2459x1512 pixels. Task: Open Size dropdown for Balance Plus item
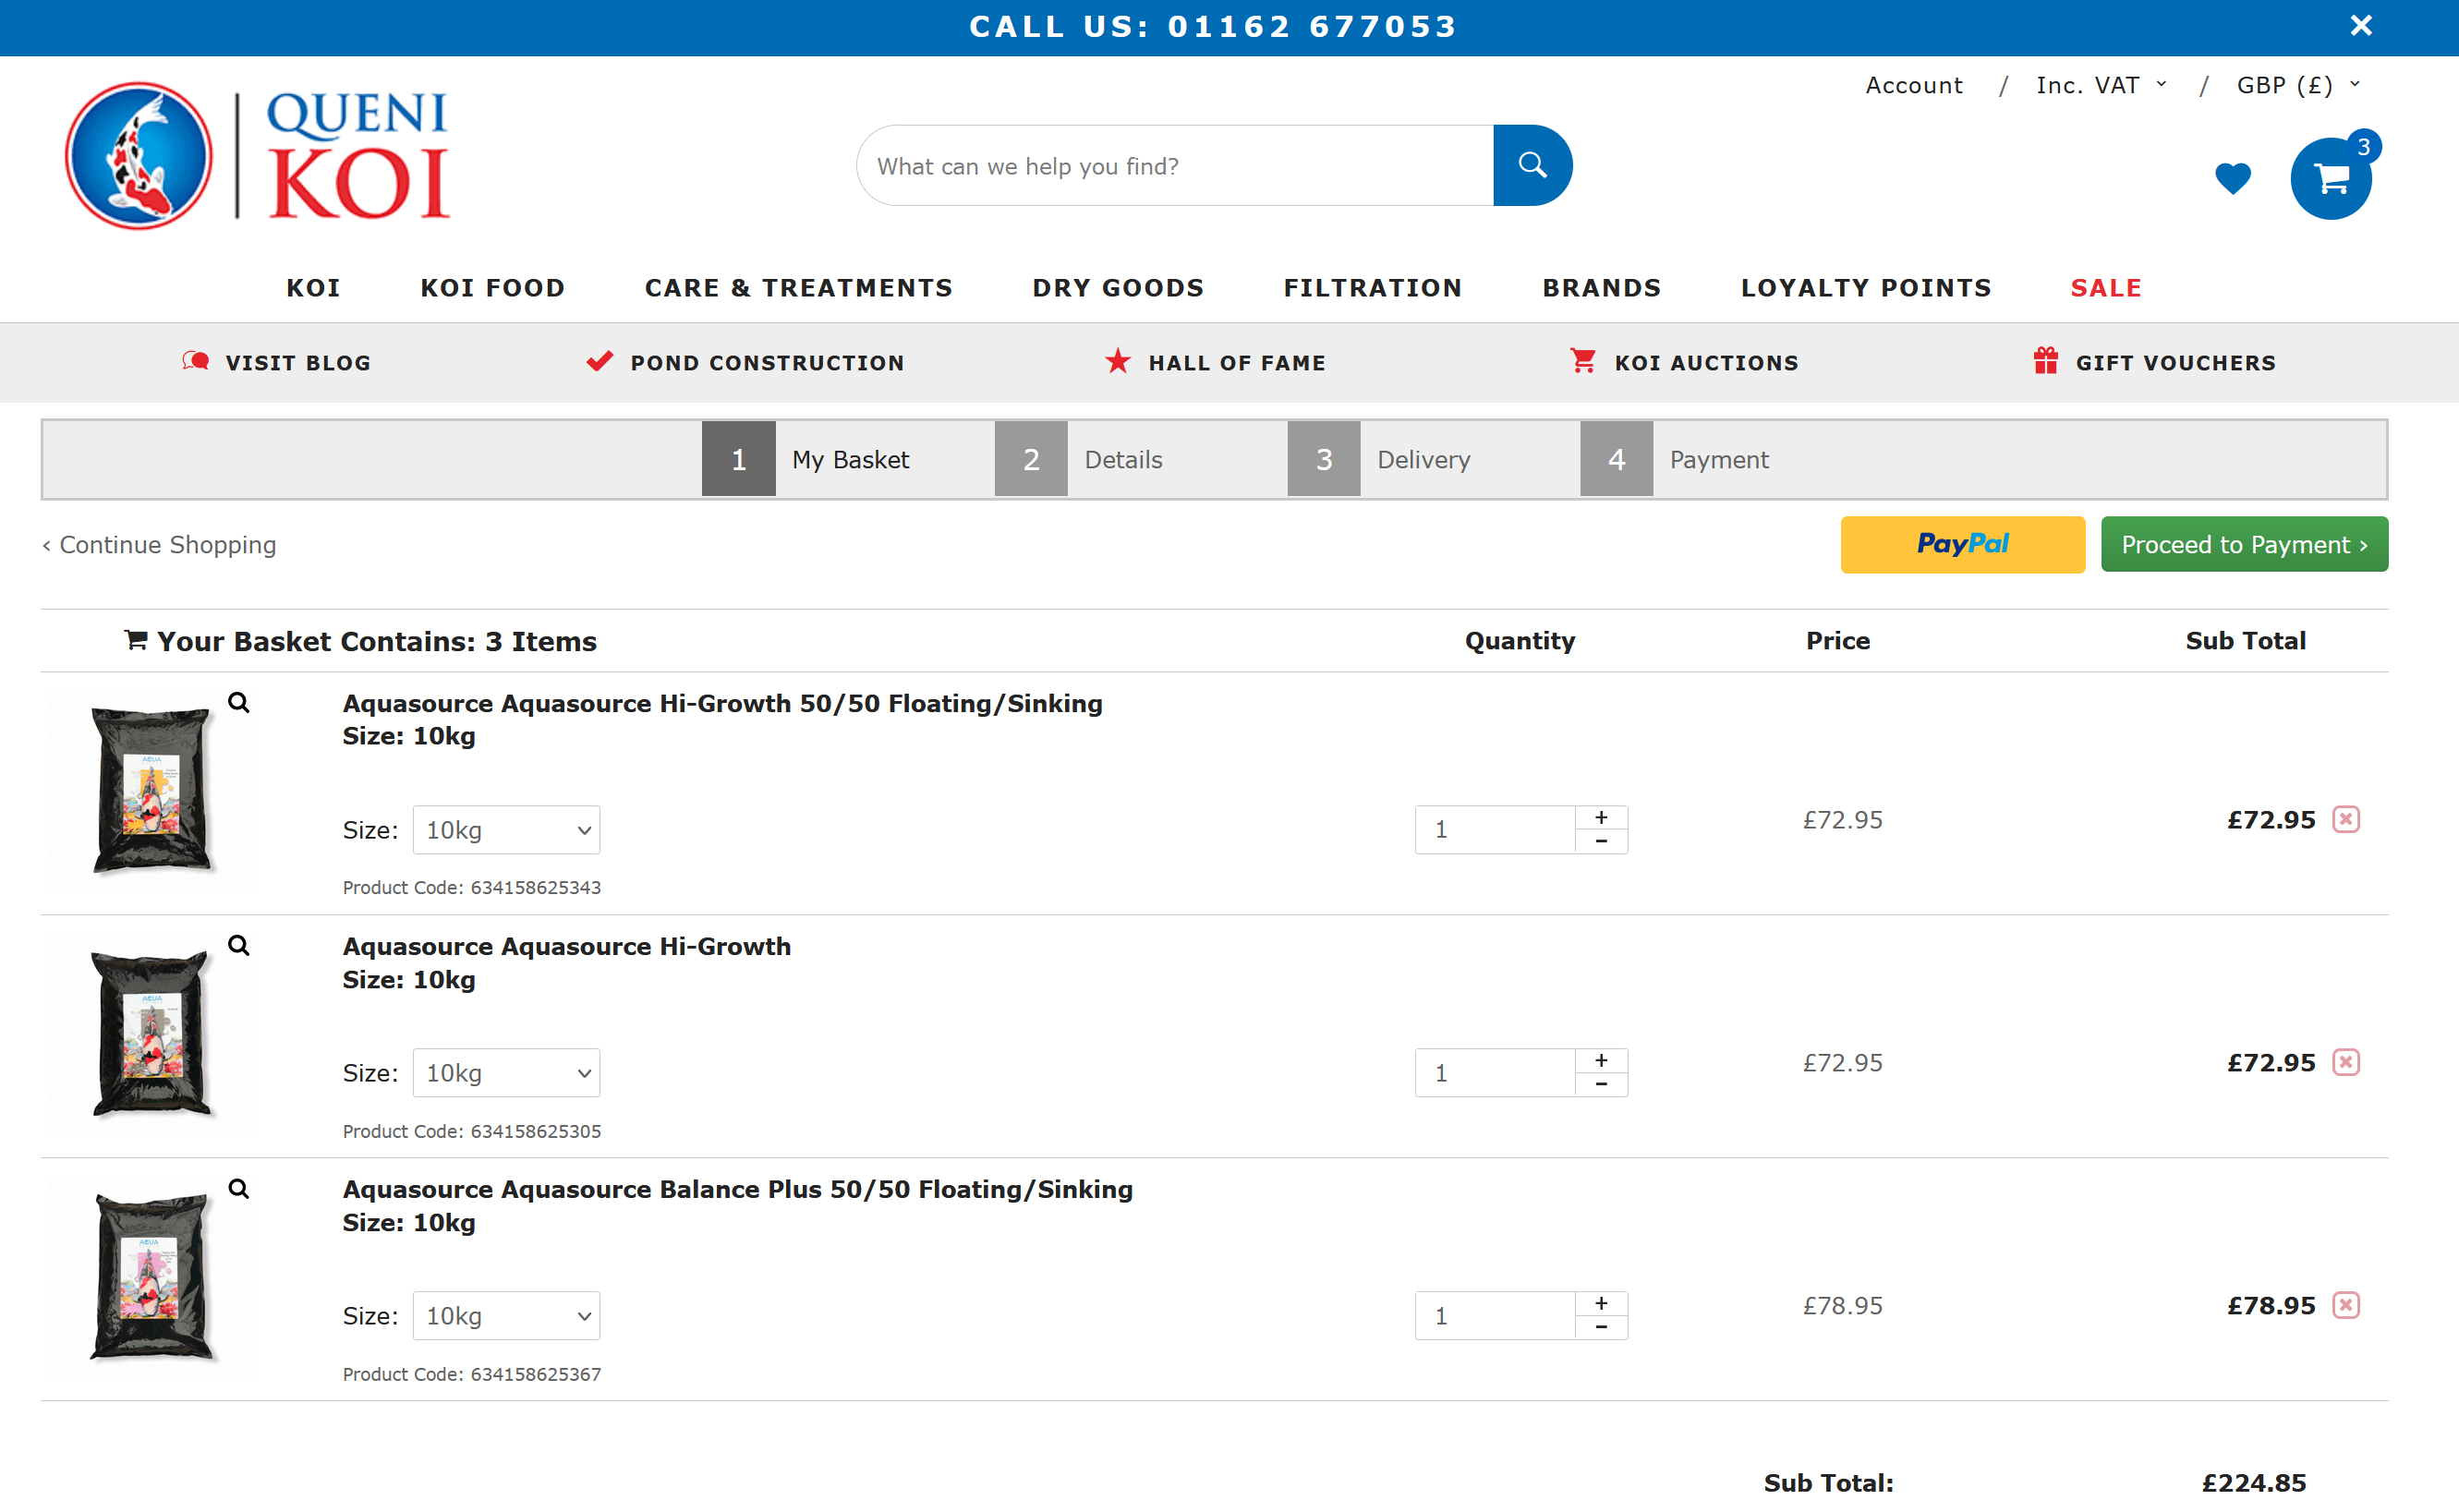click(x=506, y=1316)
